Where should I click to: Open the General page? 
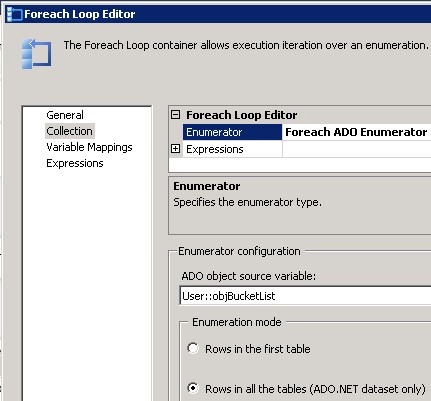pyautogui.click(x=65, y=115)
